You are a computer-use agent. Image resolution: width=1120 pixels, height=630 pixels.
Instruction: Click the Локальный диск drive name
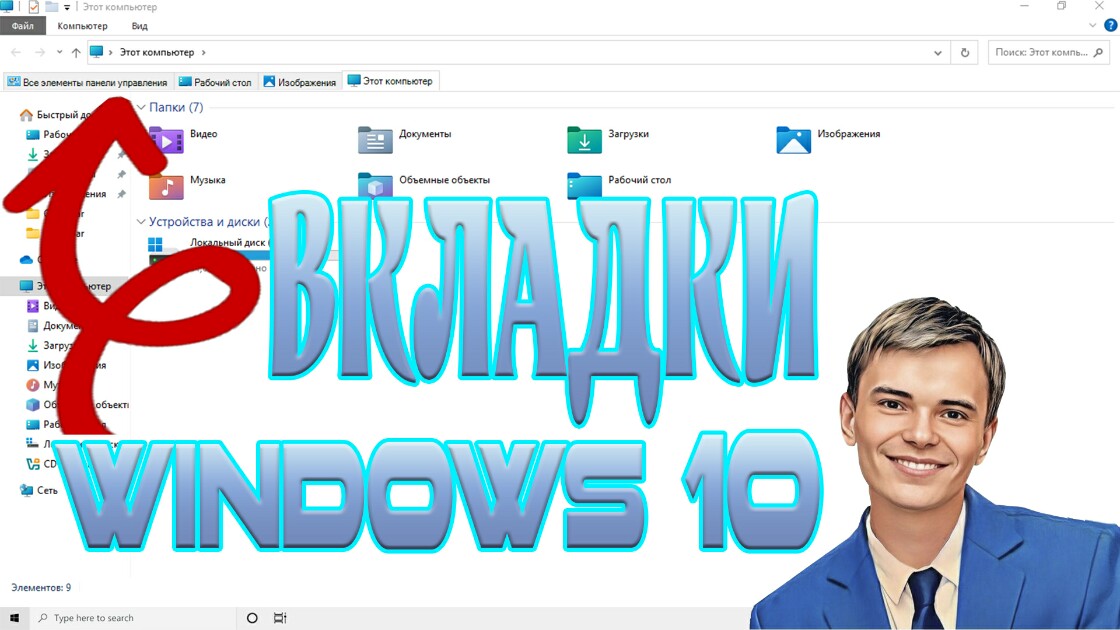[228, 242]
